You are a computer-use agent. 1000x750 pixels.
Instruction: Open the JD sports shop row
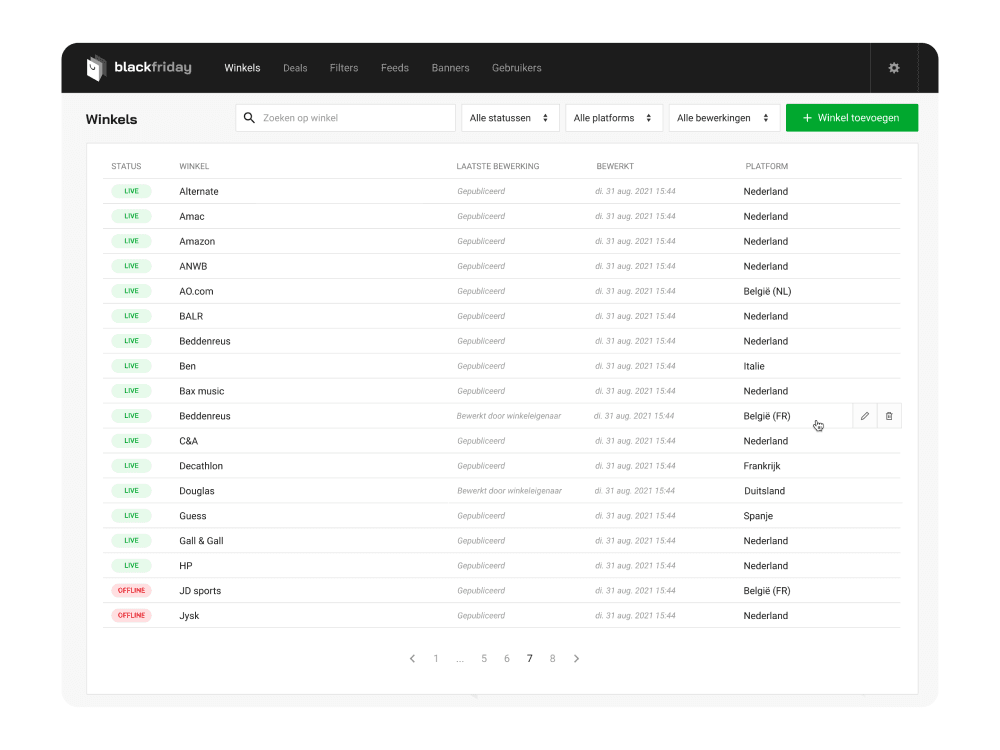[502, 591]
